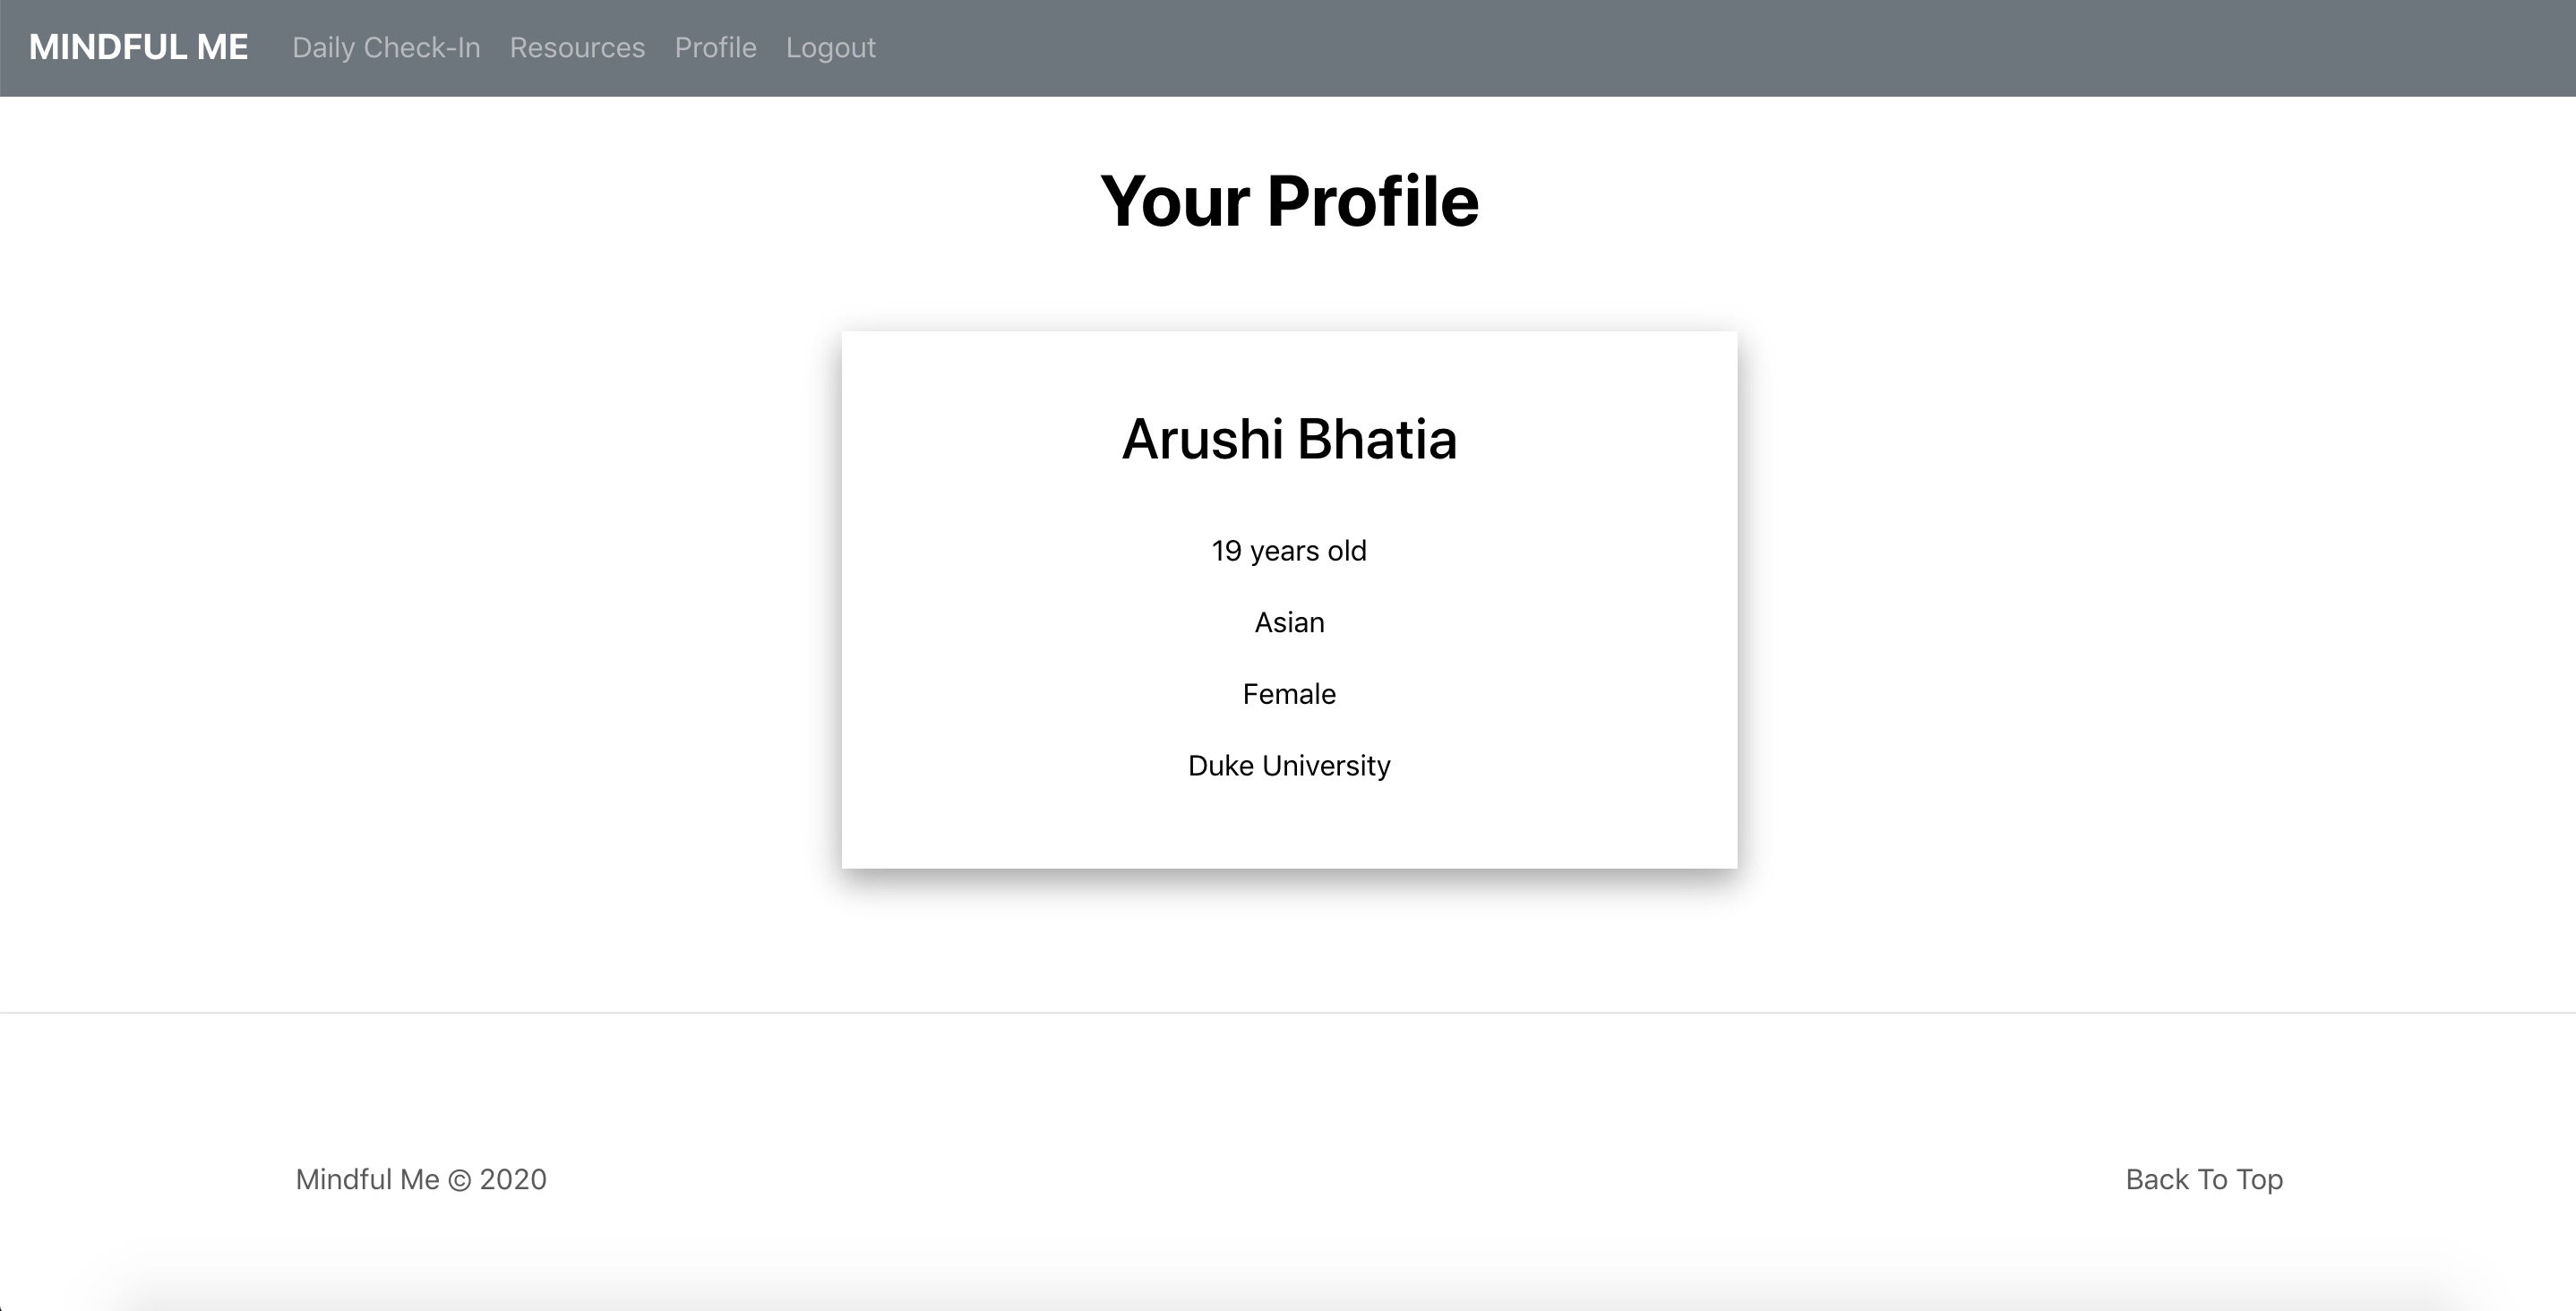Click the Your Profile heading
Image resolution: width=2576 pixels, height=1311 pixels.
1288,201
